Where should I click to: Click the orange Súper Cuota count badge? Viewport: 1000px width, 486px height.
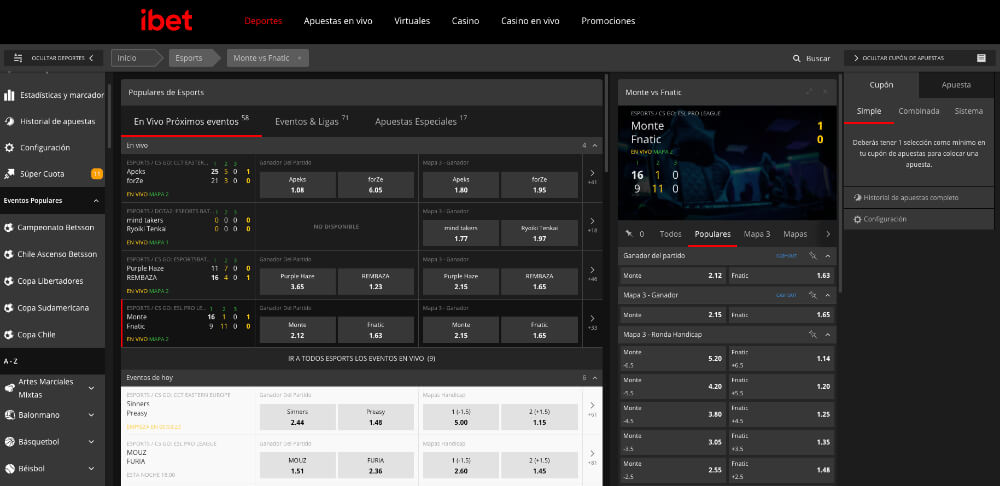pos(97,173)
